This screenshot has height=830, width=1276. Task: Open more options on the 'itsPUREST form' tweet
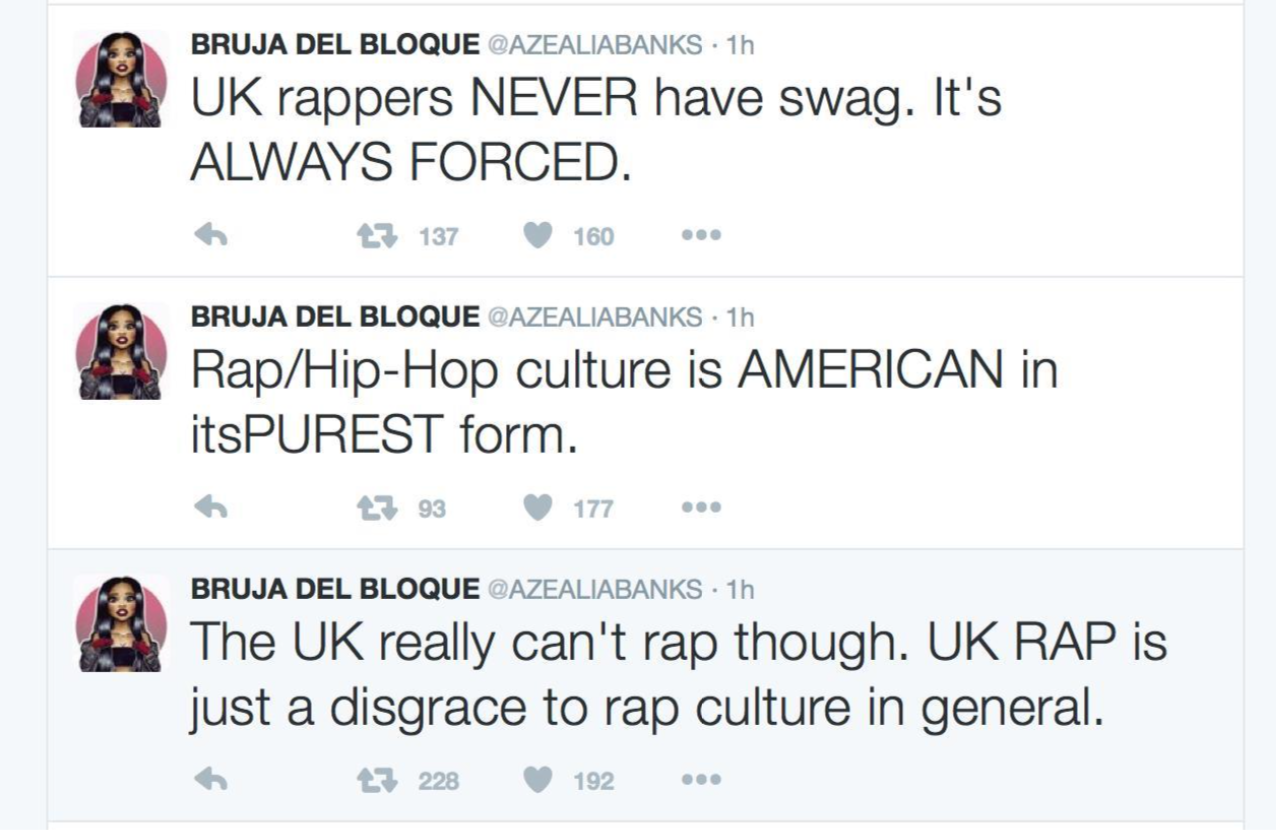(700, 509)
